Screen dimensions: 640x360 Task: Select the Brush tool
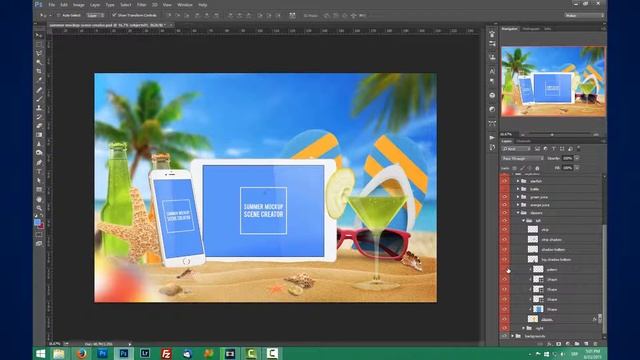click(39, 99)
